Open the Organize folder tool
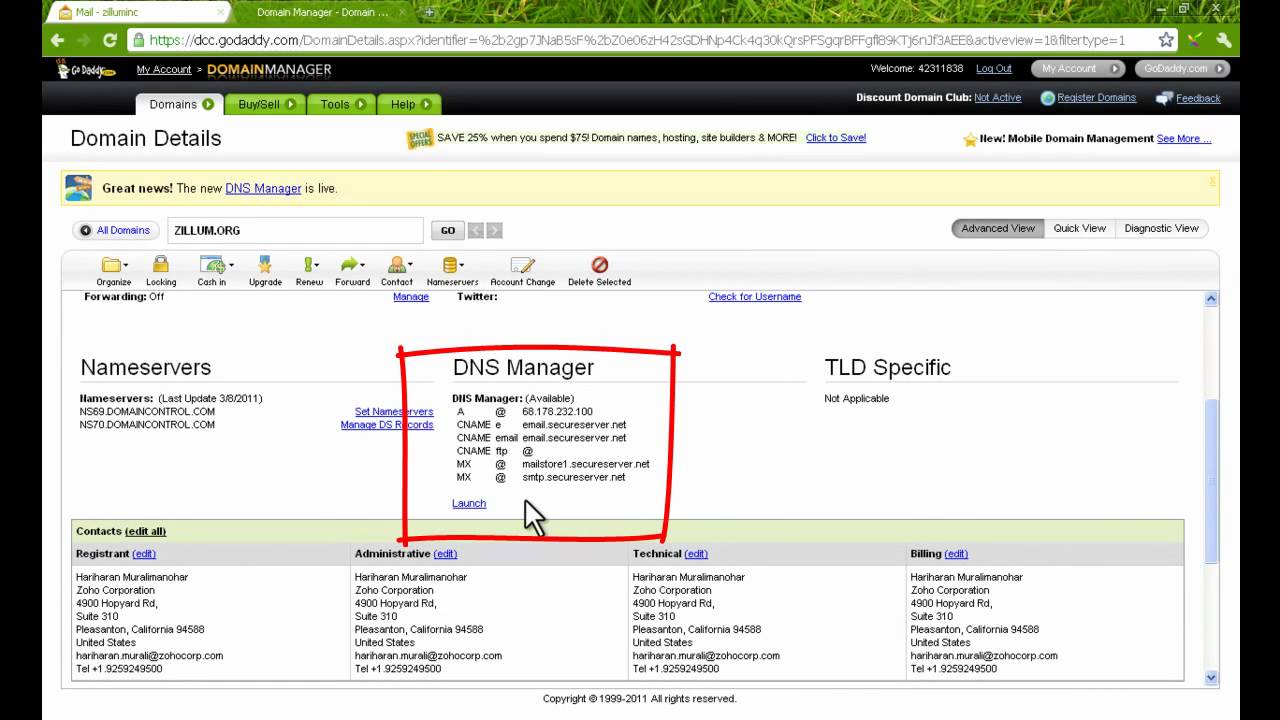Screen dimensions: 1280x720 [114, 271]
